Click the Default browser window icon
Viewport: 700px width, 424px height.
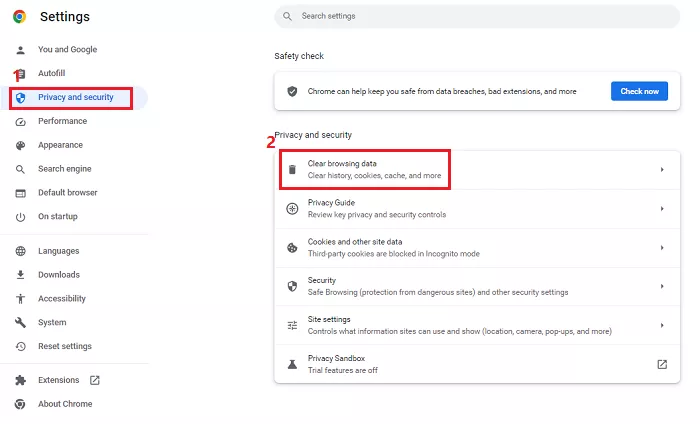(x=21, y=193)
